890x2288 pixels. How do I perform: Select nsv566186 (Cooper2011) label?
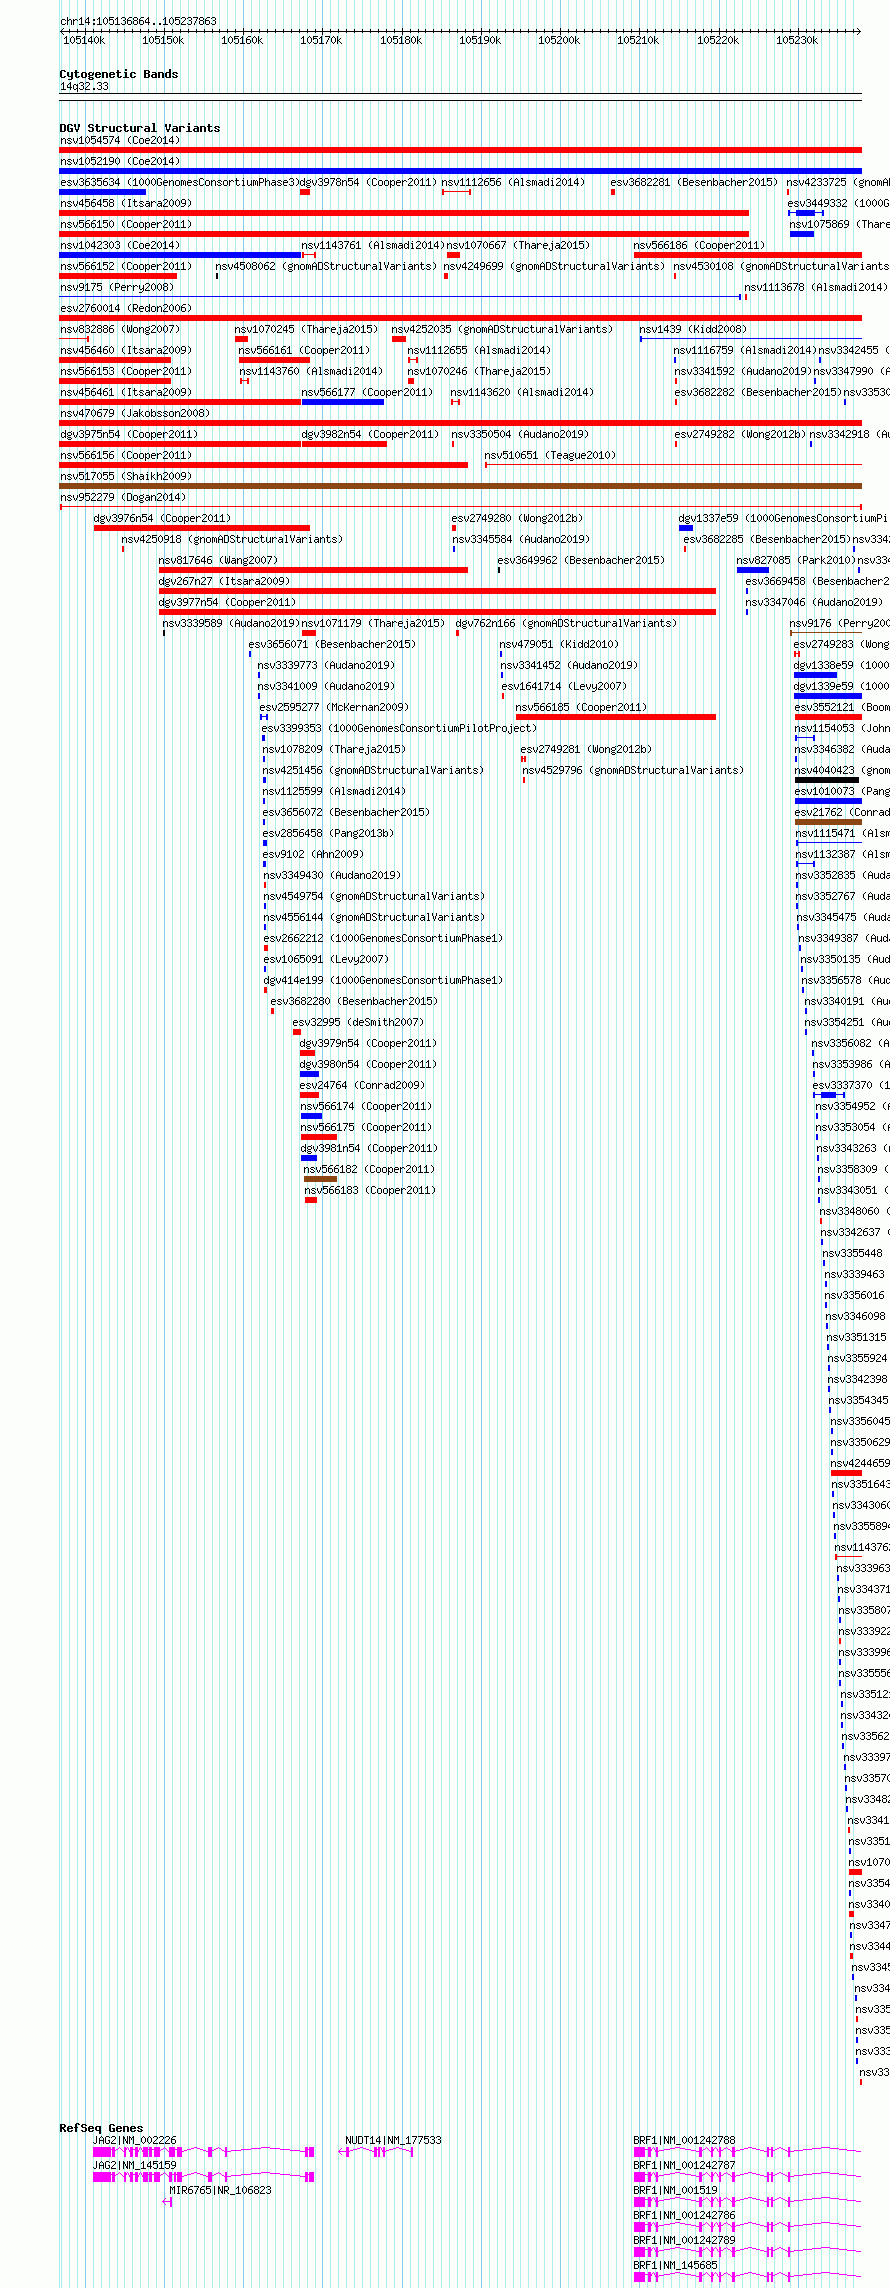(700, 245)
